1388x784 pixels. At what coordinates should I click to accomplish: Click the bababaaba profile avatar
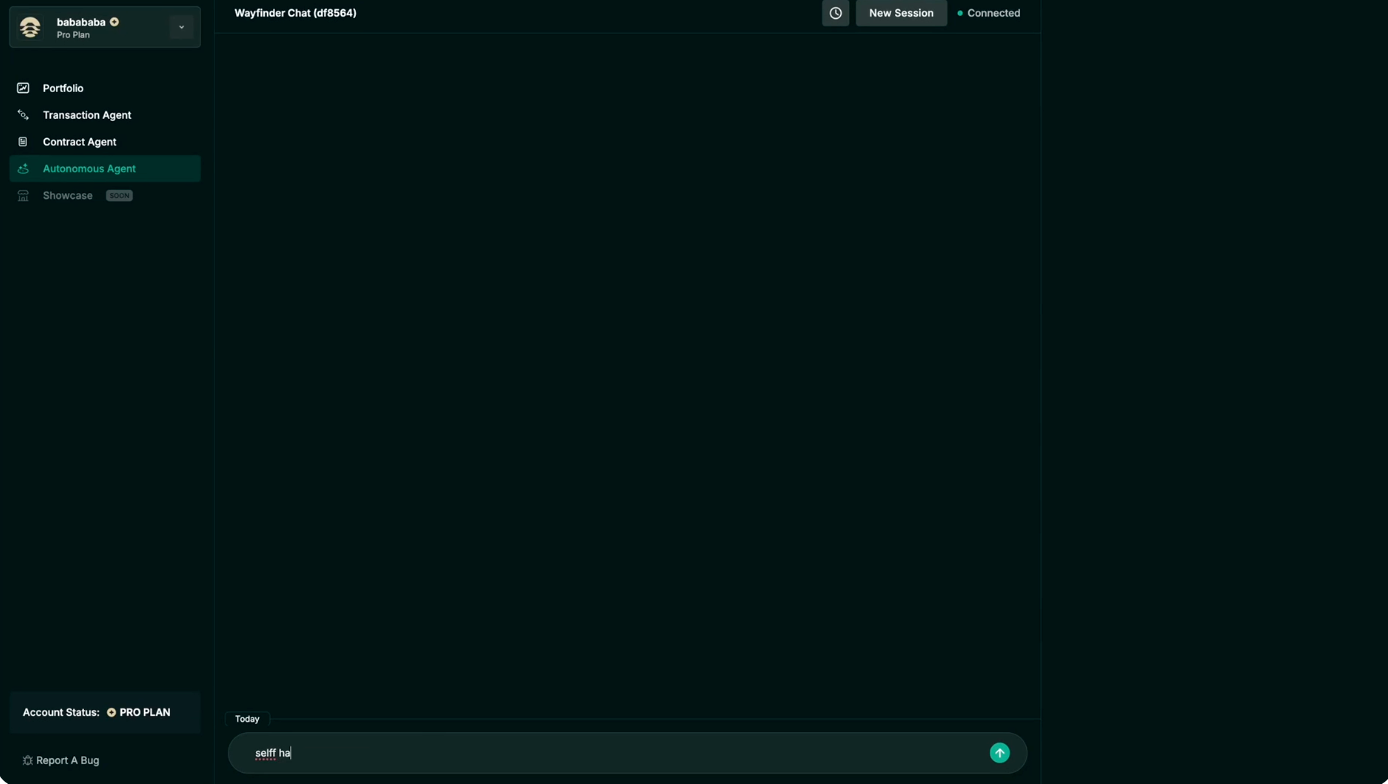[30, 27]
